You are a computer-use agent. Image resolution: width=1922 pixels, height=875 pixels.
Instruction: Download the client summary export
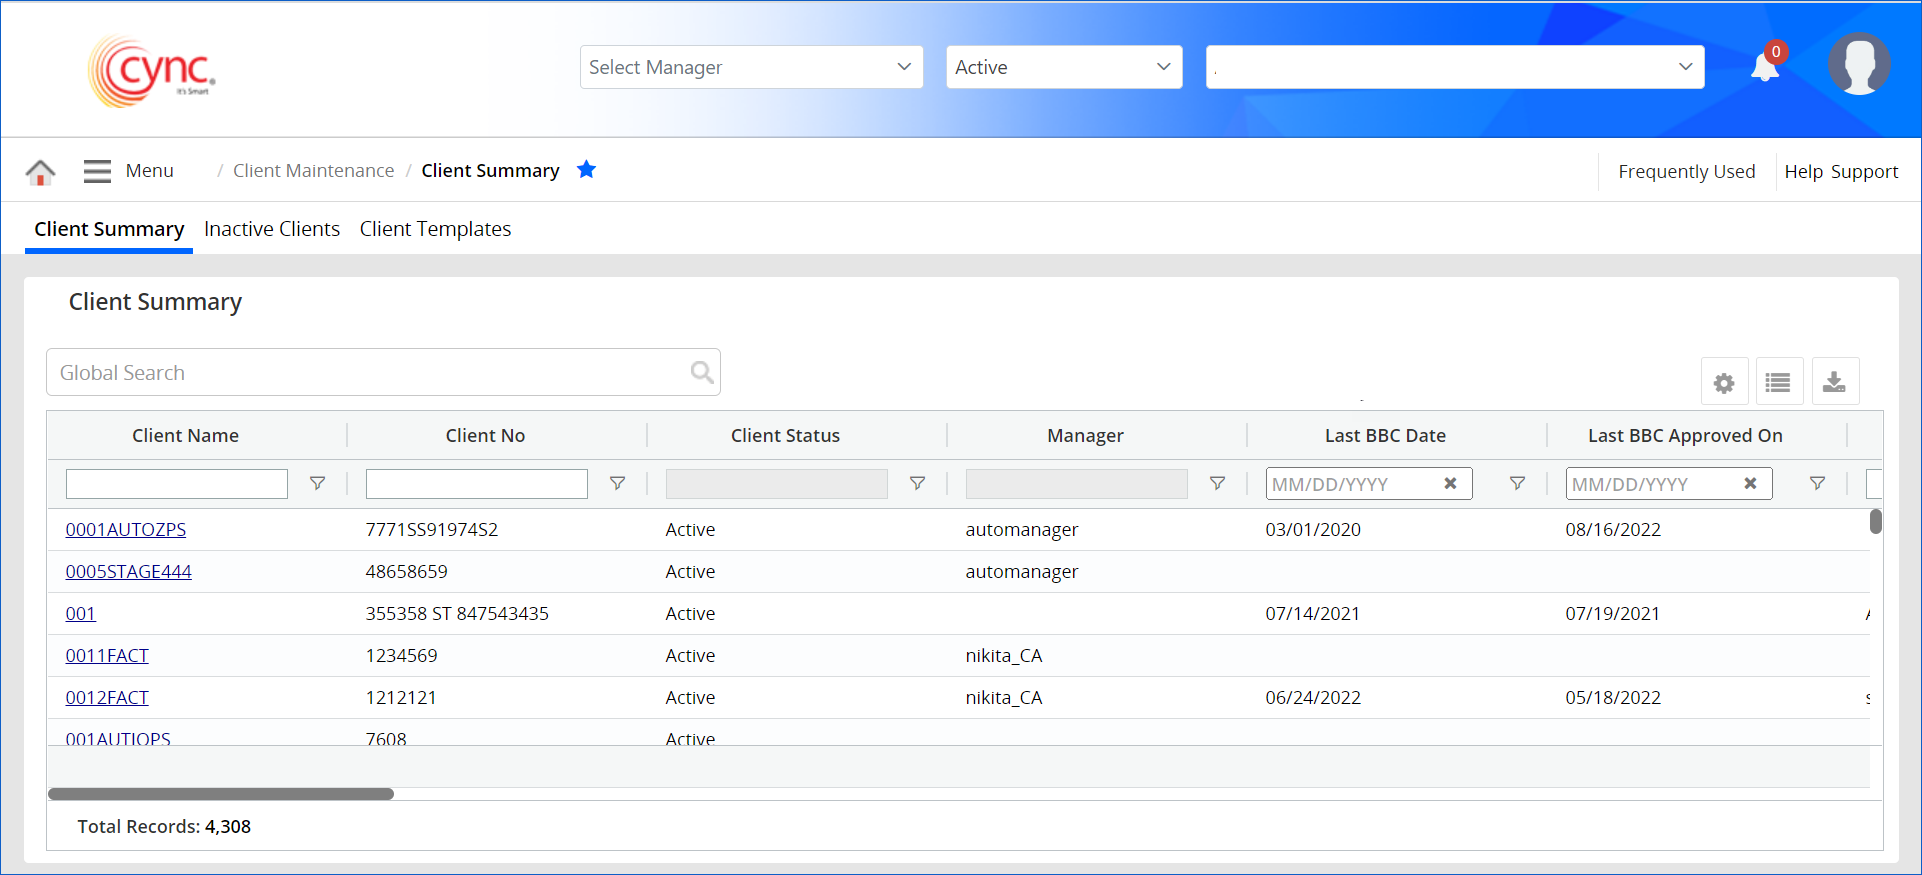1834,382
